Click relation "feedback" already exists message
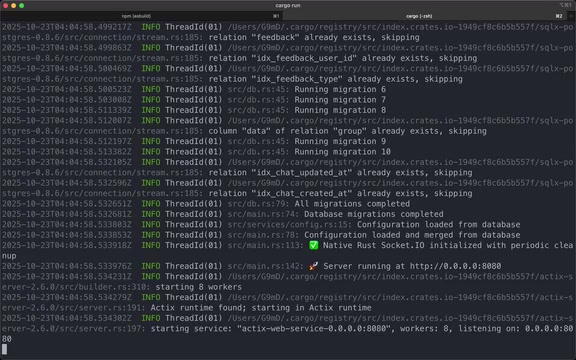Screen dimensions: 576x360 click(x=314, y=37)
